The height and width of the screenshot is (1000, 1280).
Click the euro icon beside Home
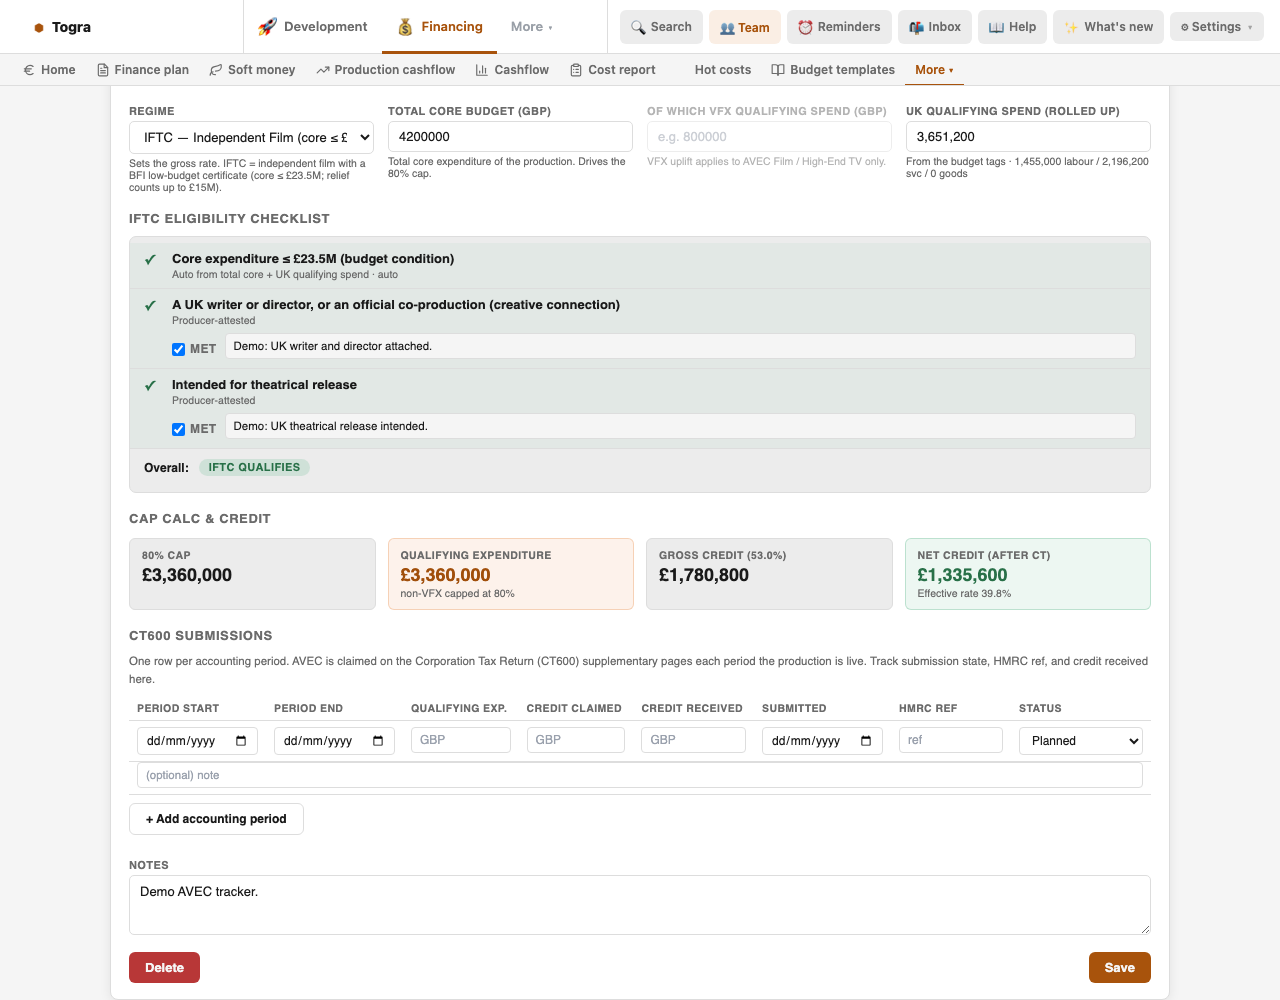tap(29, 70)
